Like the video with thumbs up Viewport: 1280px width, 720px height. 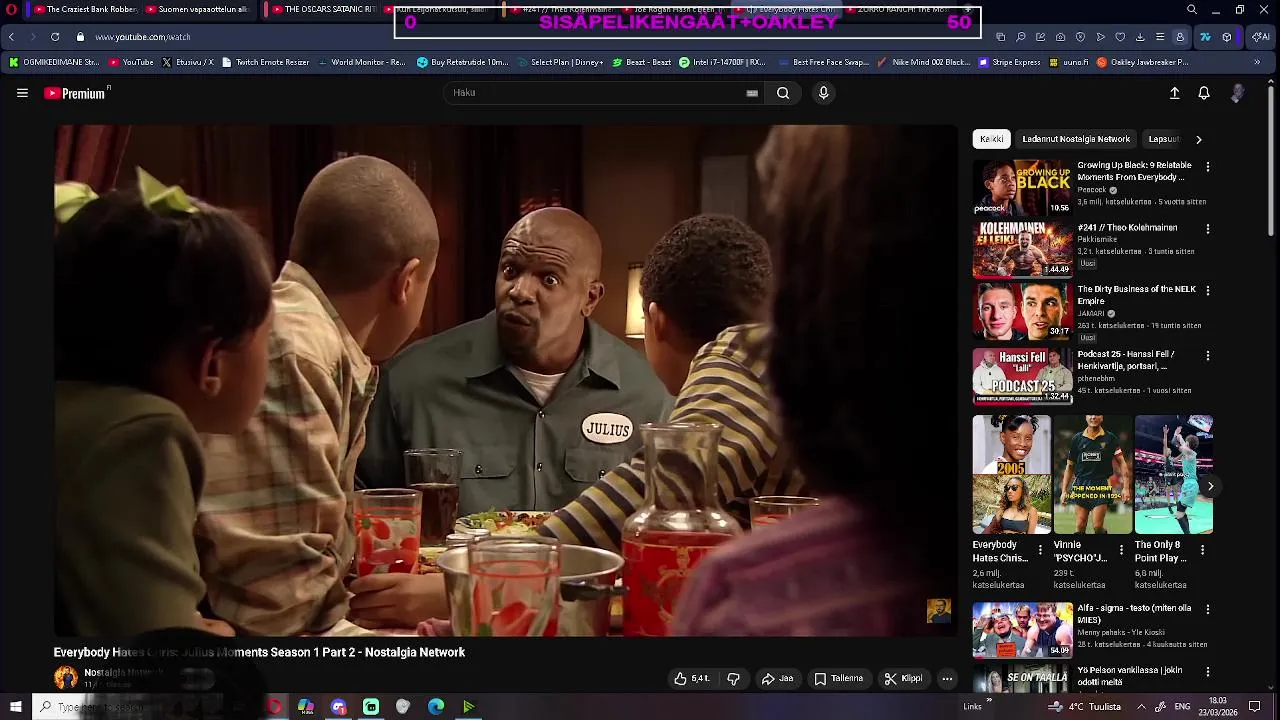[692, 679]
